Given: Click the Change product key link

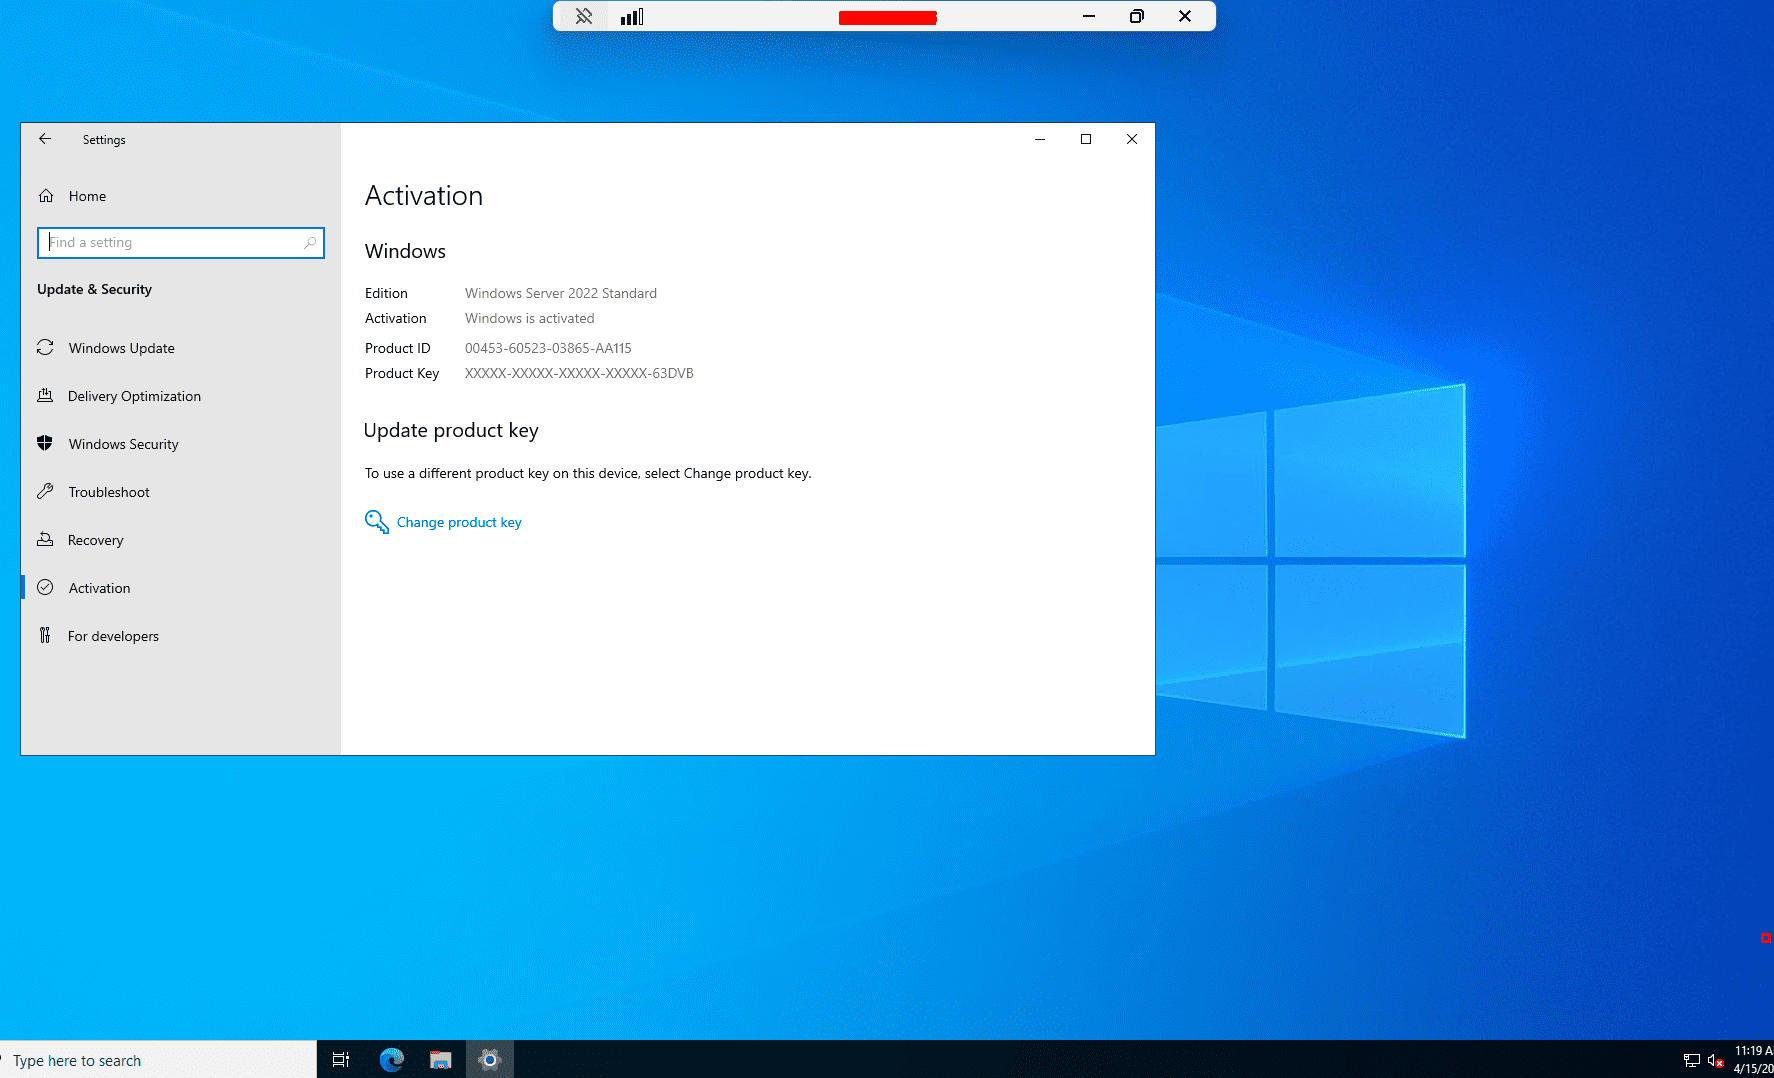Looking at the screenshot, I should pyautogui.click(x=459, y=522).
